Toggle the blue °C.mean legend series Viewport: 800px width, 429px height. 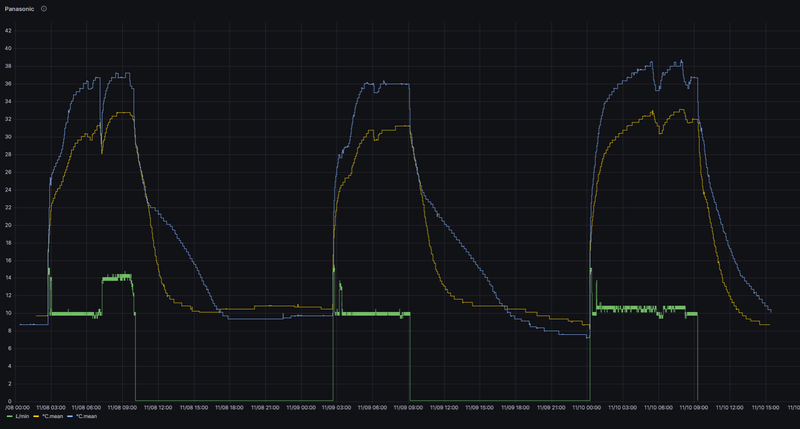coord(86,416)
